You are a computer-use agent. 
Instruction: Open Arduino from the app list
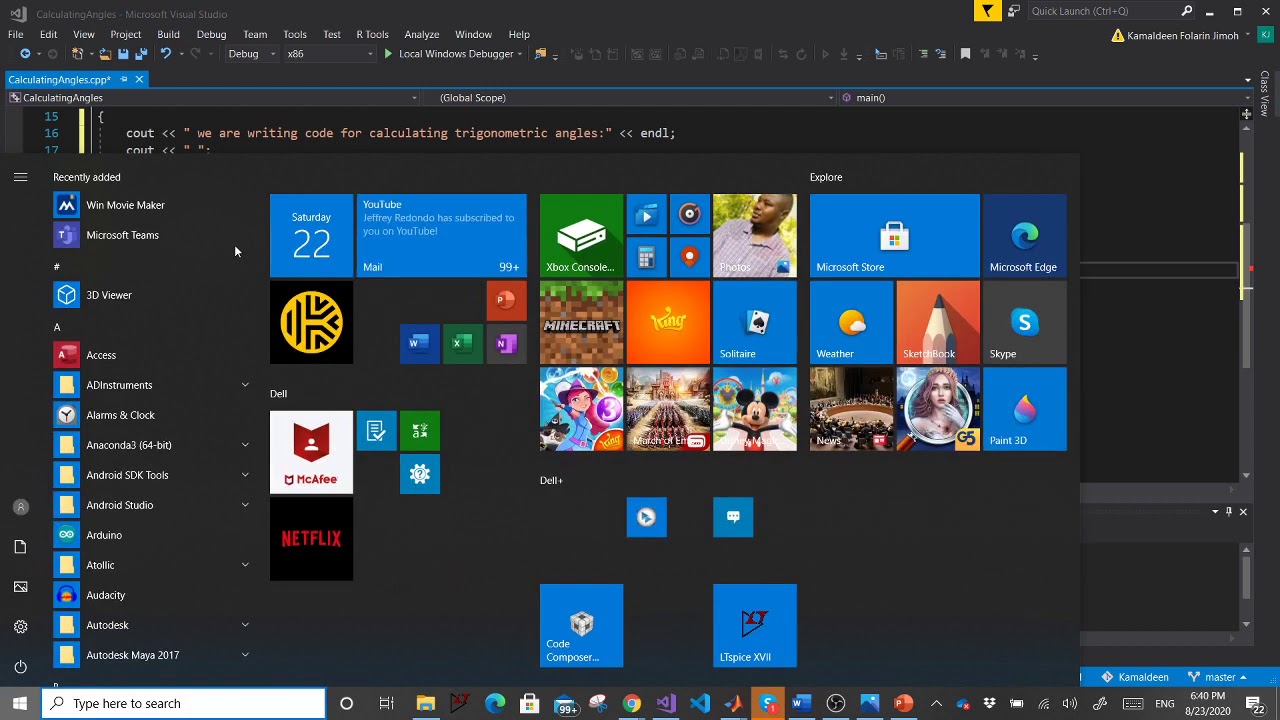[153, 535]
